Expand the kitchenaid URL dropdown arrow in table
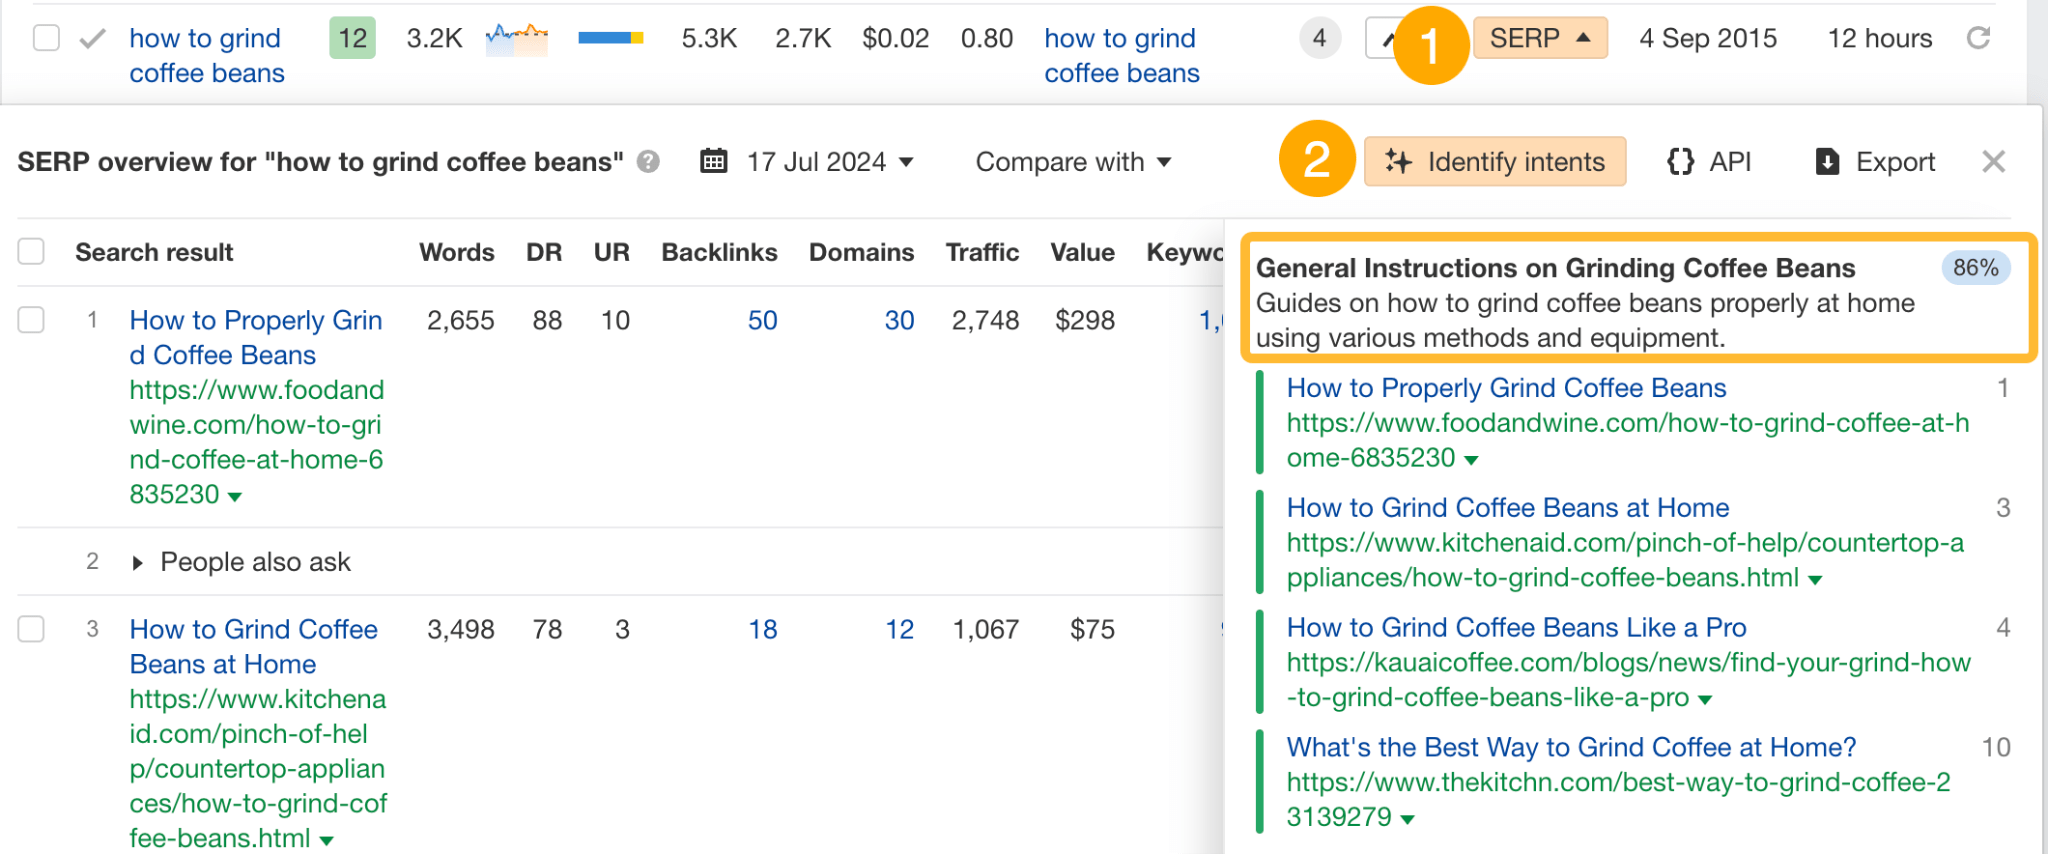Image resolution: width=2048 pixels, height=854 pixels. (x=326, y=840)
